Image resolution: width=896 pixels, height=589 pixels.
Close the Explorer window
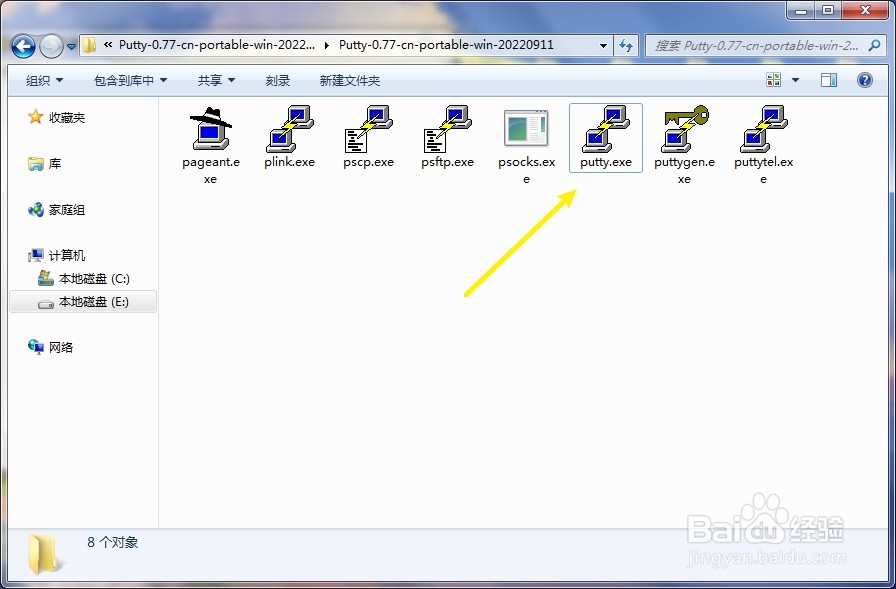click(865, 10)
